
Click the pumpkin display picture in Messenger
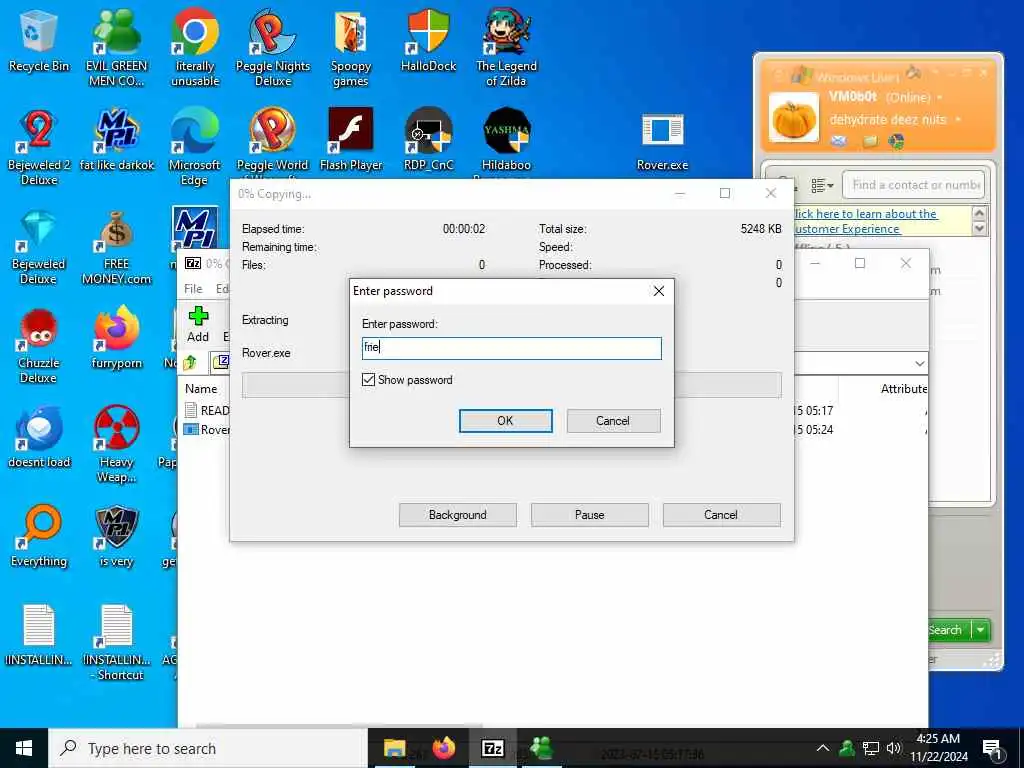793,118
